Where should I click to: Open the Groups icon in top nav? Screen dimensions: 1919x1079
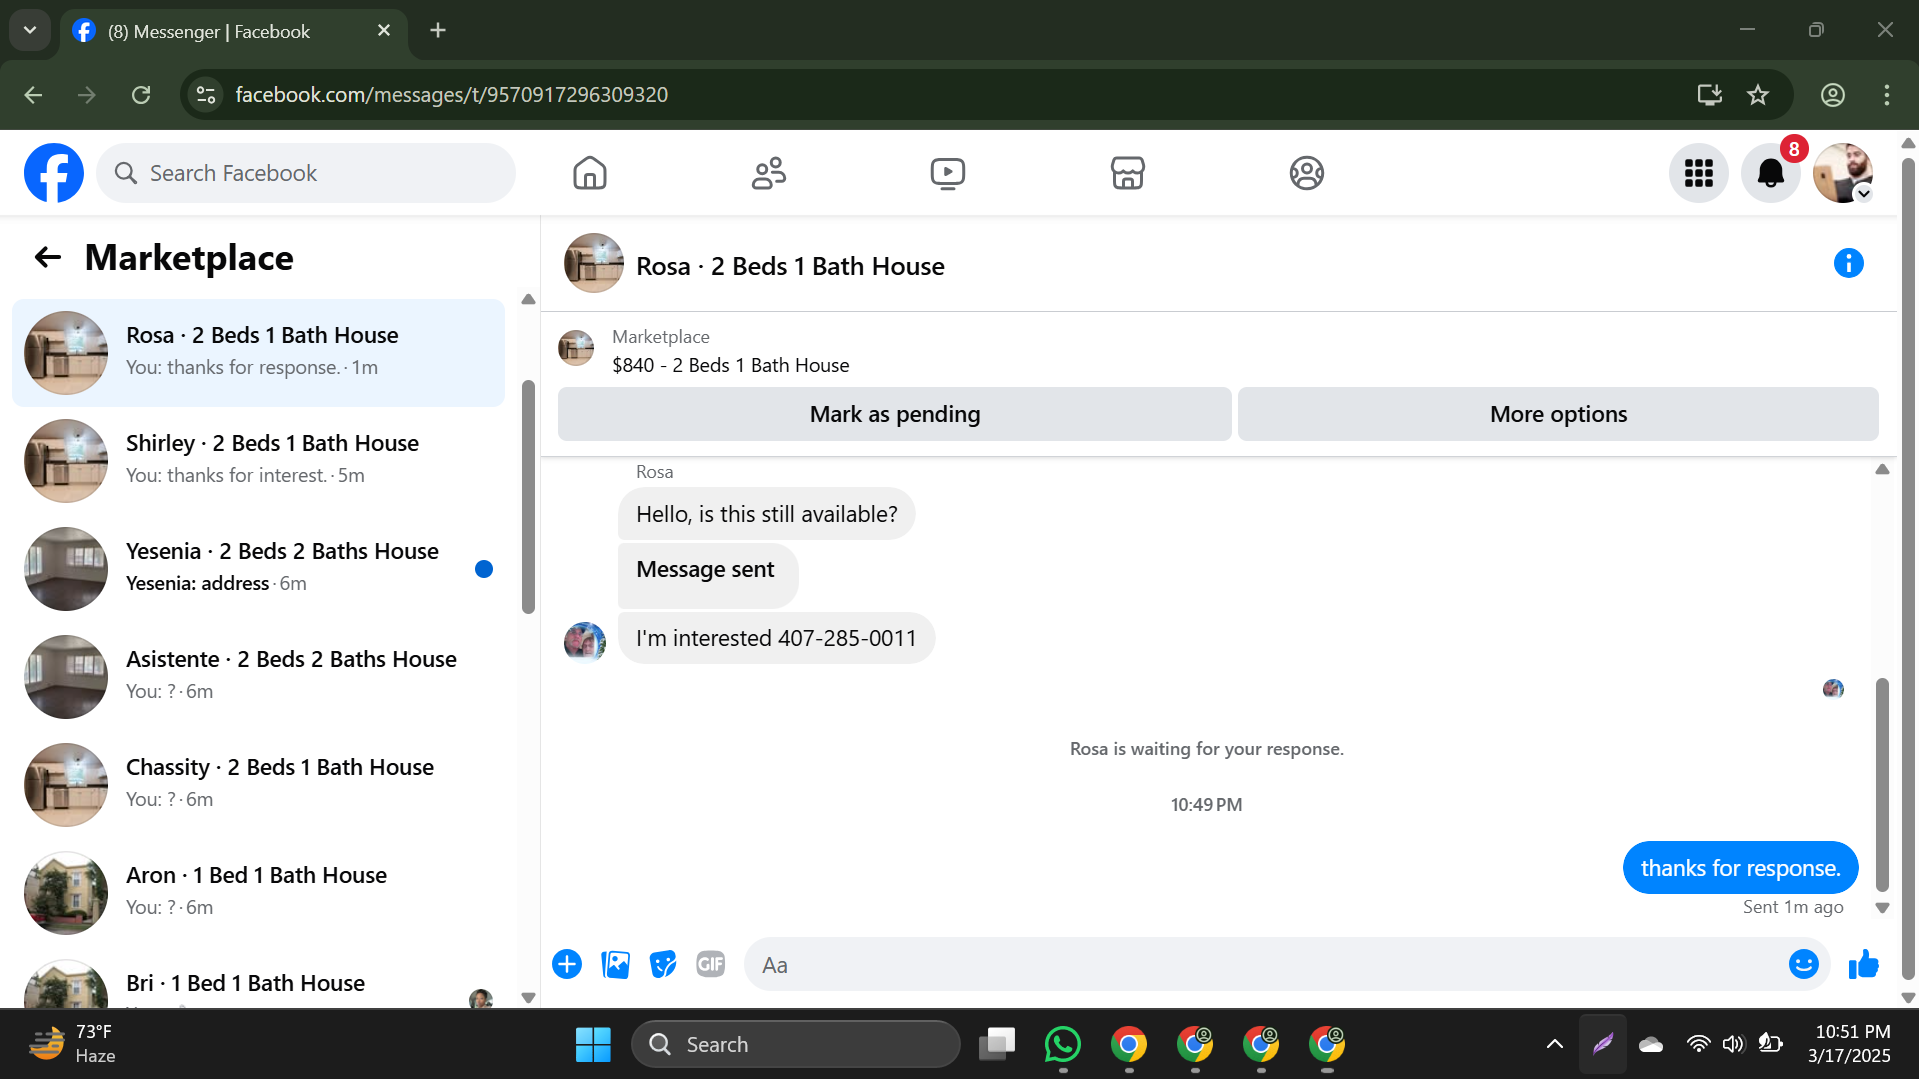[x=1306, y=173]
